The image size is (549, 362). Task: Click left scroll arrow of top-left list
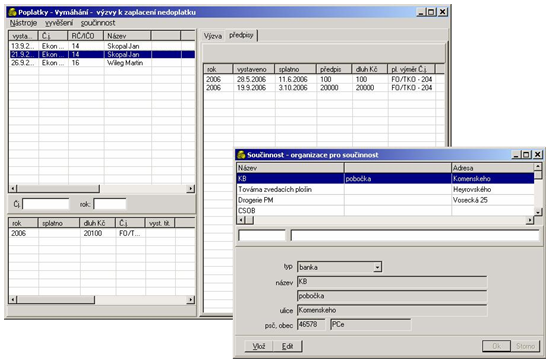(13, 189)
